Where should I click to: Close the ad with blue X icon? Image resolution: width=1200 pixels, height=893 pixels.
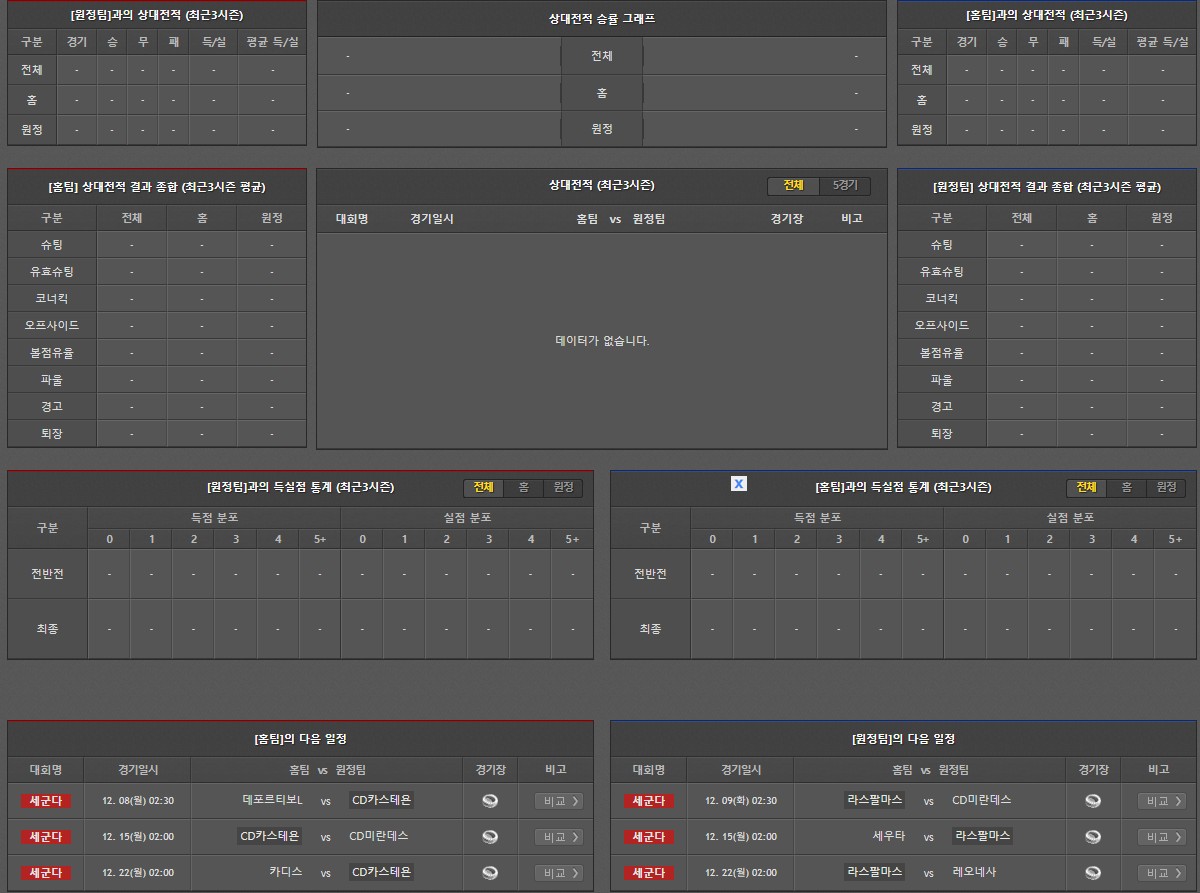tap(739, 484)
